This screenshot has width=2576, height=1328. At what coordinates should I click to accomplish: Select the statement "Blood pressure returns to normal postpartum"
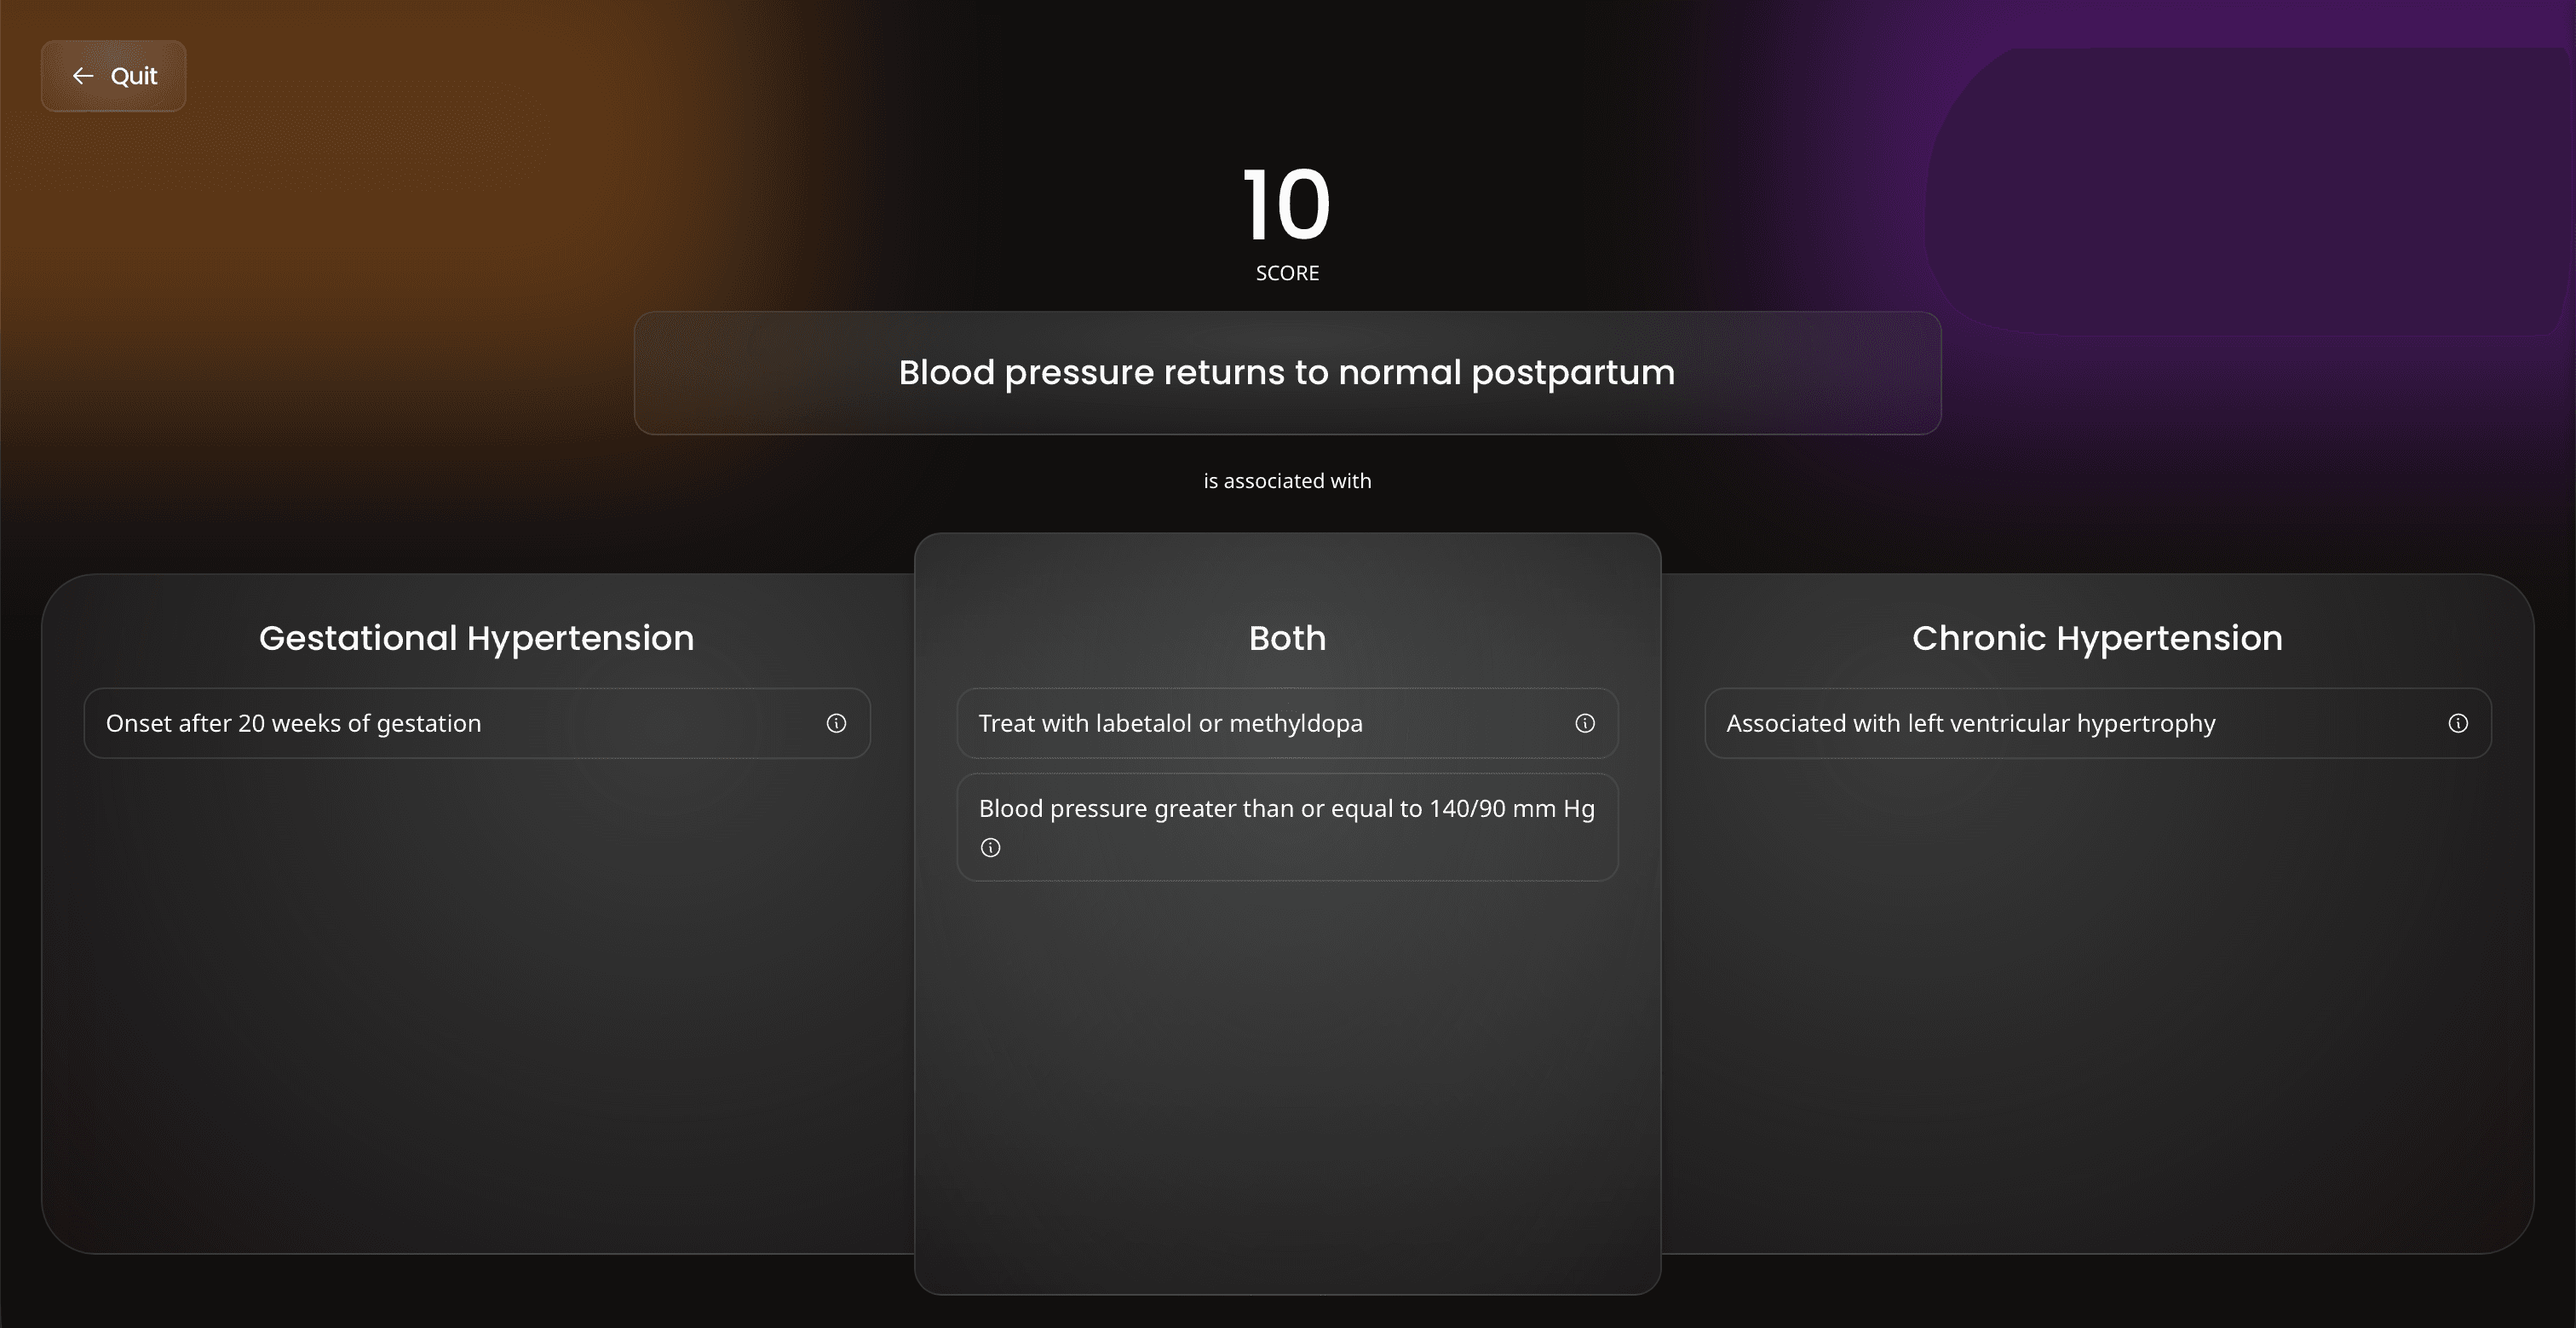pyautogui.click(x=1286, y=372)
